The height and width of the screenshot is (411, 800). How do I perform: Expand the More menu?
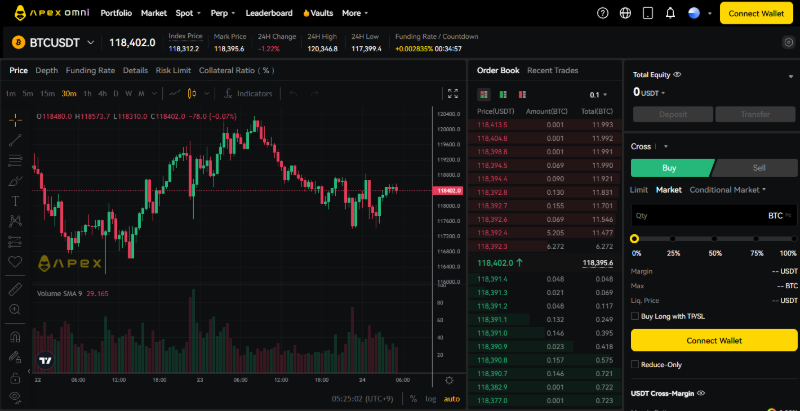[x=355, y=13]
